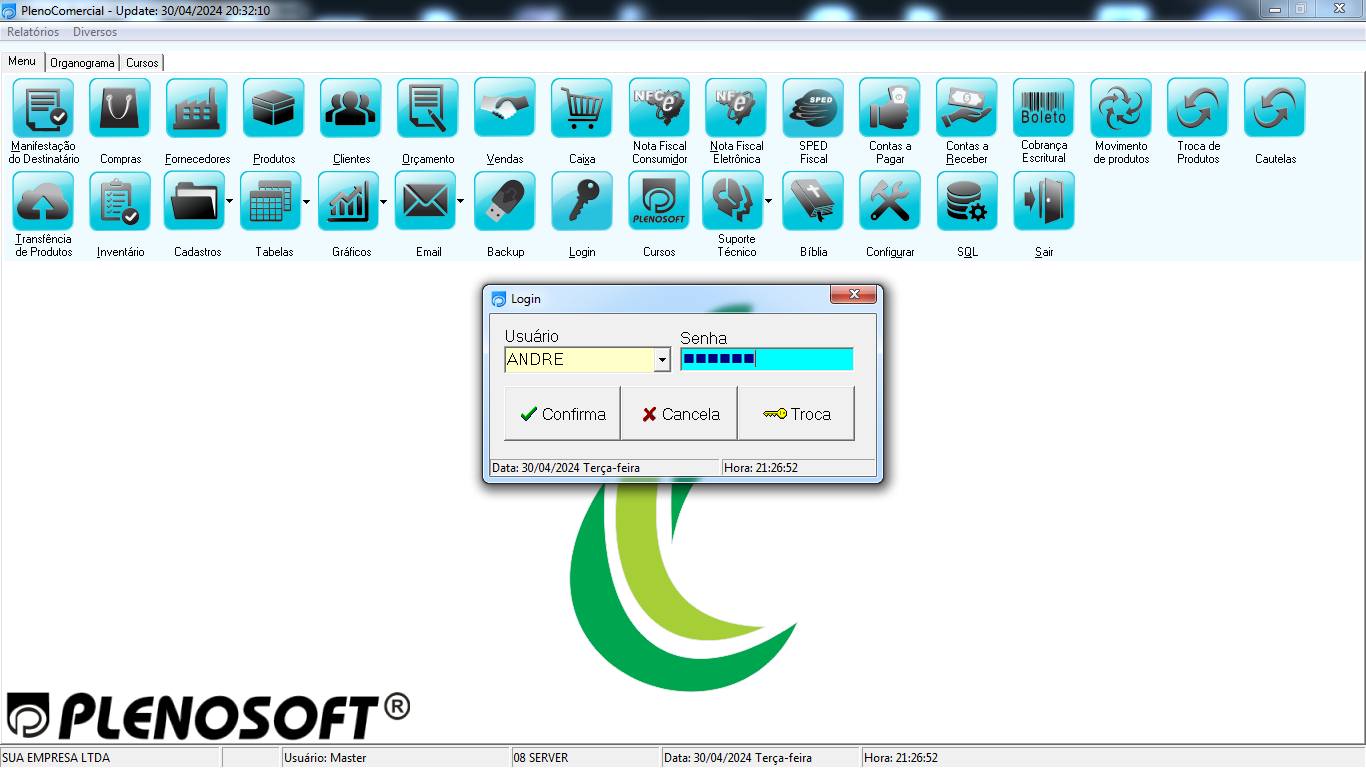
Task: Expand the Email dropdown arrow
Action: click(461, 201)
